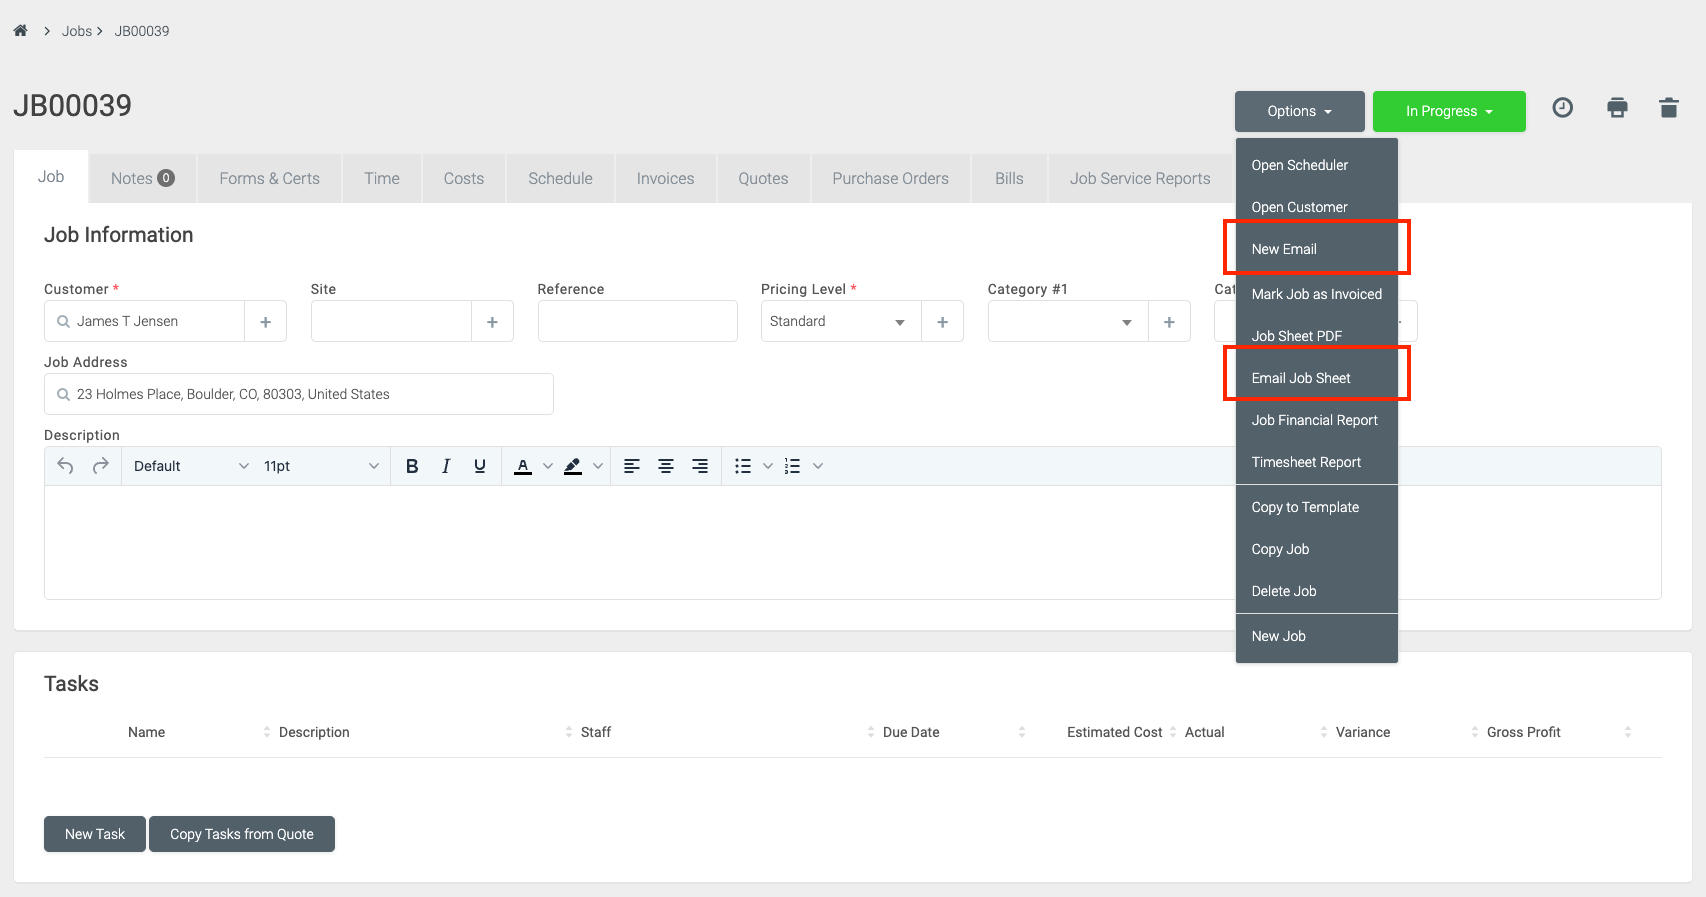Image resolution: width=1706 pixels, height=897 pixels.
Task: Toggle bold formatting in description
Action: tap(412, 466)
